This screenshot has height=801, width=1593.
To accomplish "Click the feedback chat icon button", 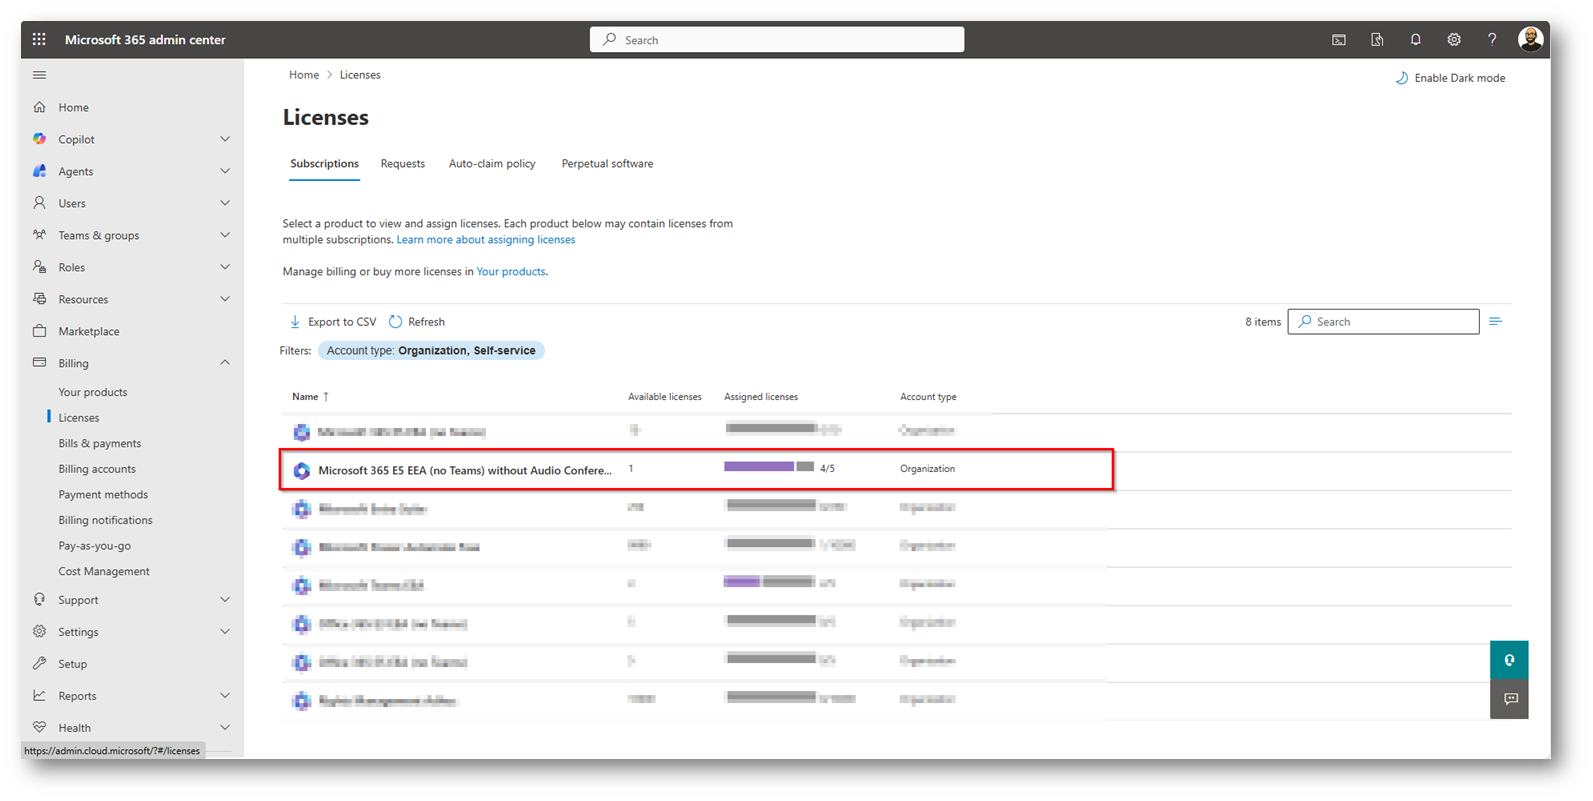I will tap(1510, 699).
